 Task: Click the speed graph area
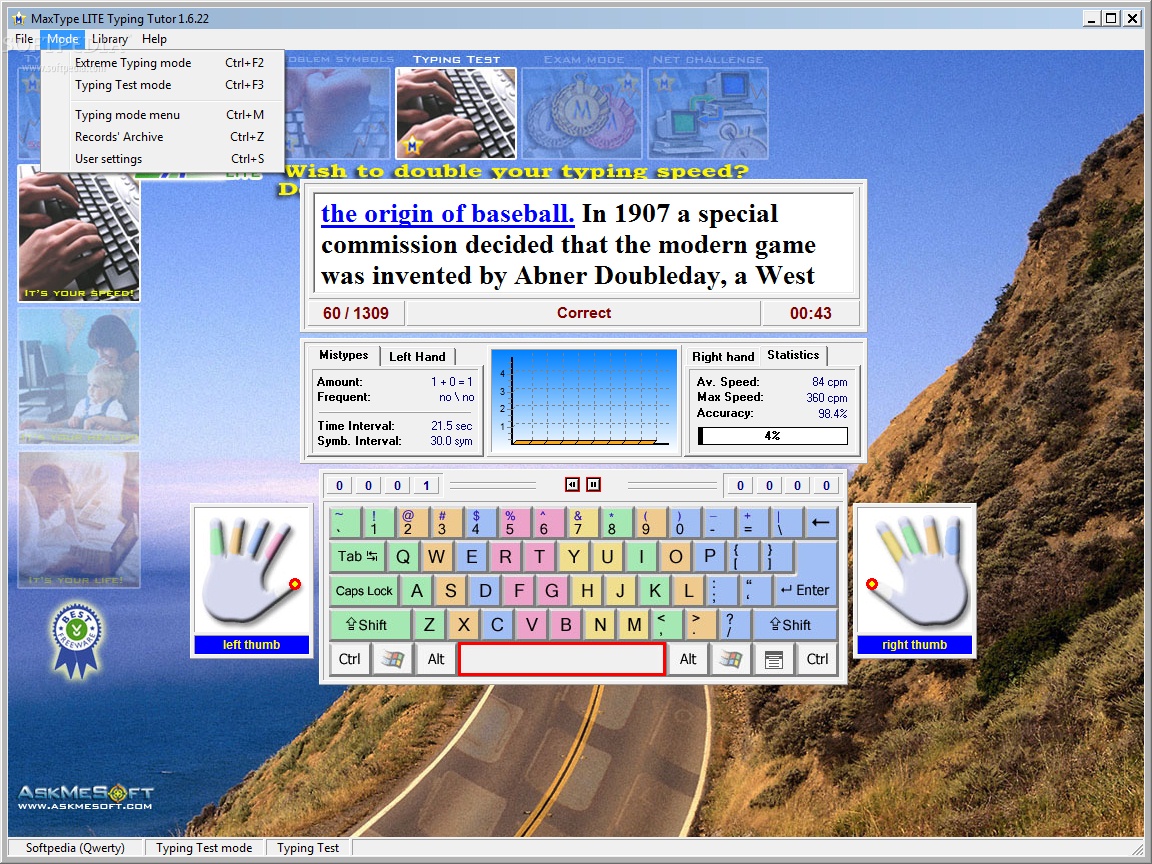pyautogui.click(x=583, y=399)
